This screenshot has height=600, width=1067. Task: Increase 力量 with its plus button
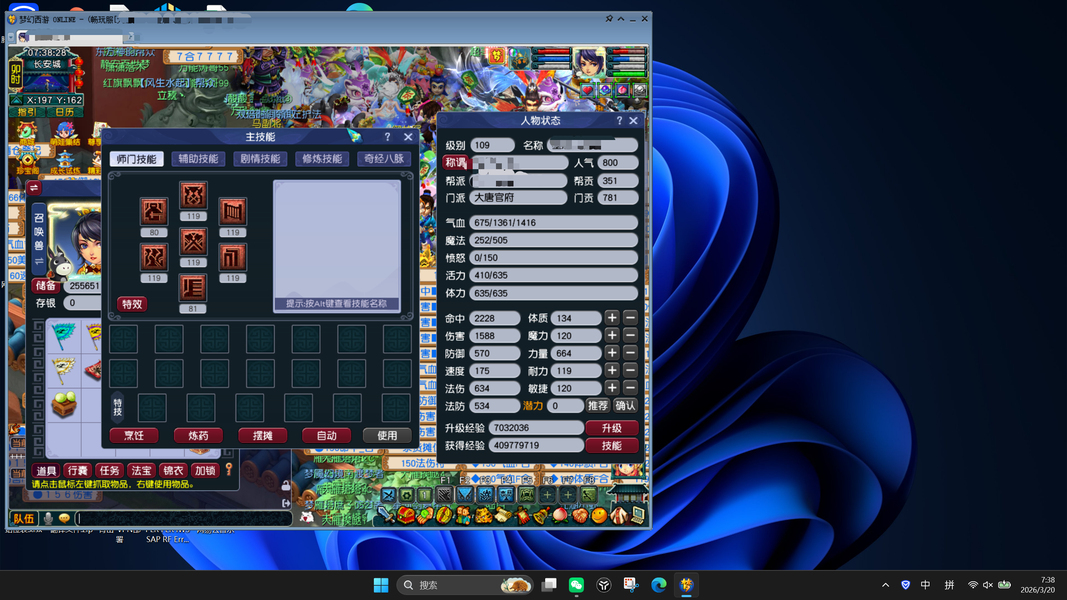(612, 353)
